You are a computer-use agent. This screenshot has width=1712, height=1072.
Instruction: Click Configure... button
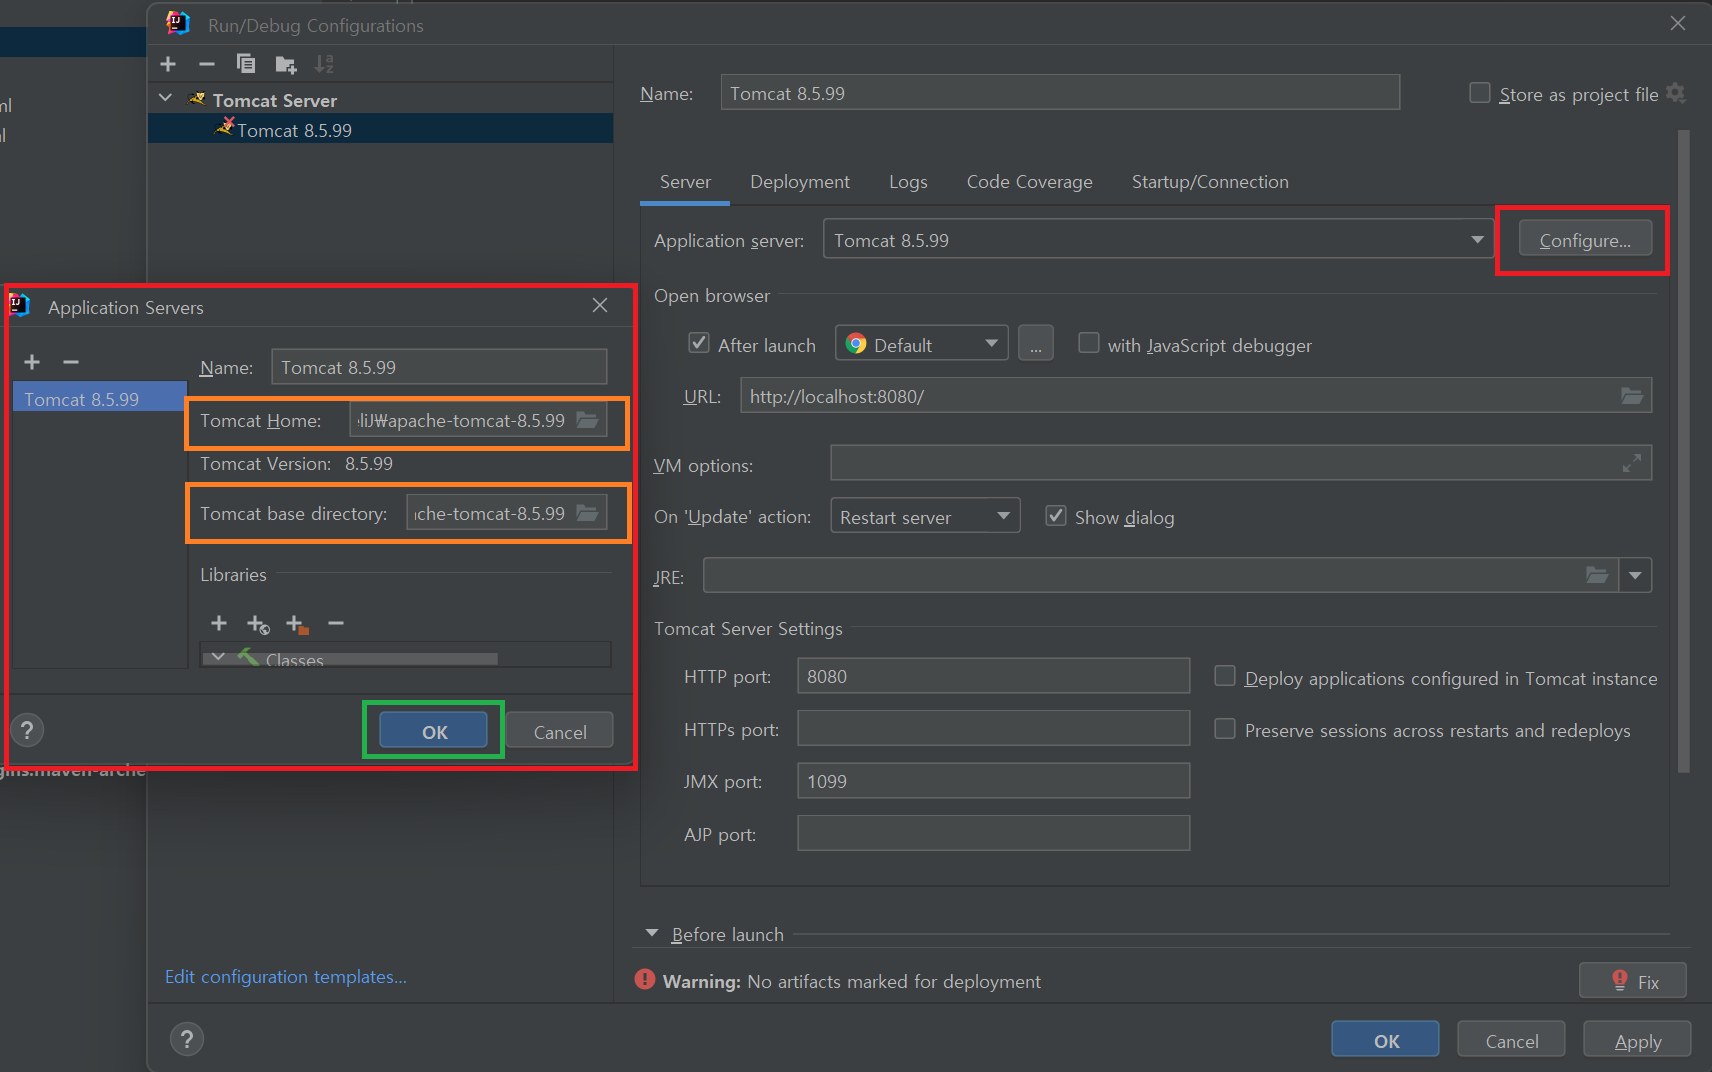pyautogui.click(x=1585, y=239)
